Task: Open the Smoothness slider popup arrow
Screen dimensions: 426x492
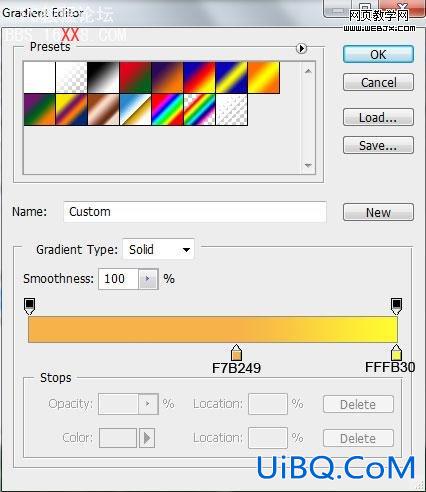Action: (148, 279)
